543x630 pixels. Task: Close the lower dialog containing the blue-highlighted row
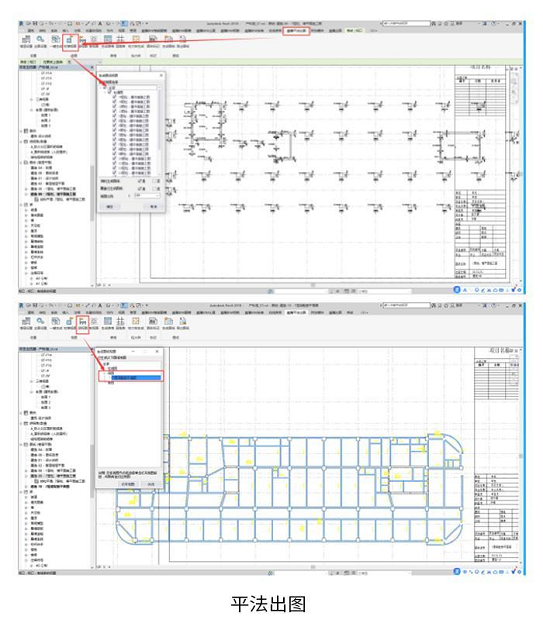tap(157, 351)
